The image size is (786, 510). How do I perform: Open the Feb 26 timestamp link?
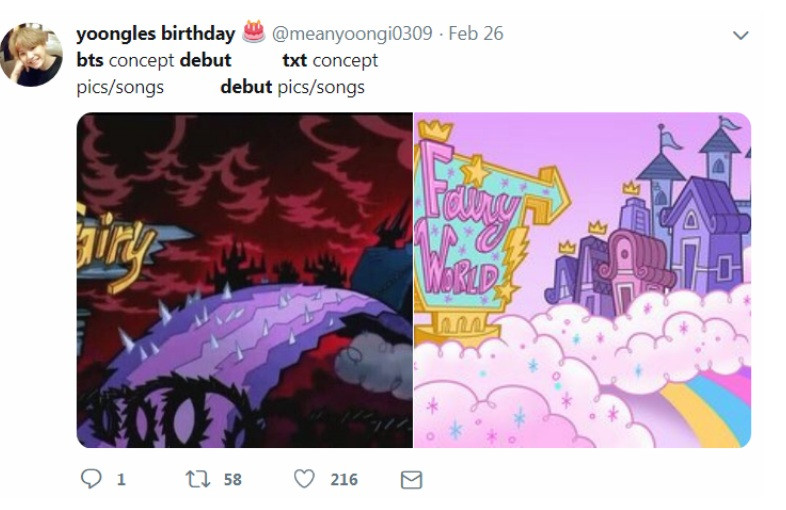[476, 34]
